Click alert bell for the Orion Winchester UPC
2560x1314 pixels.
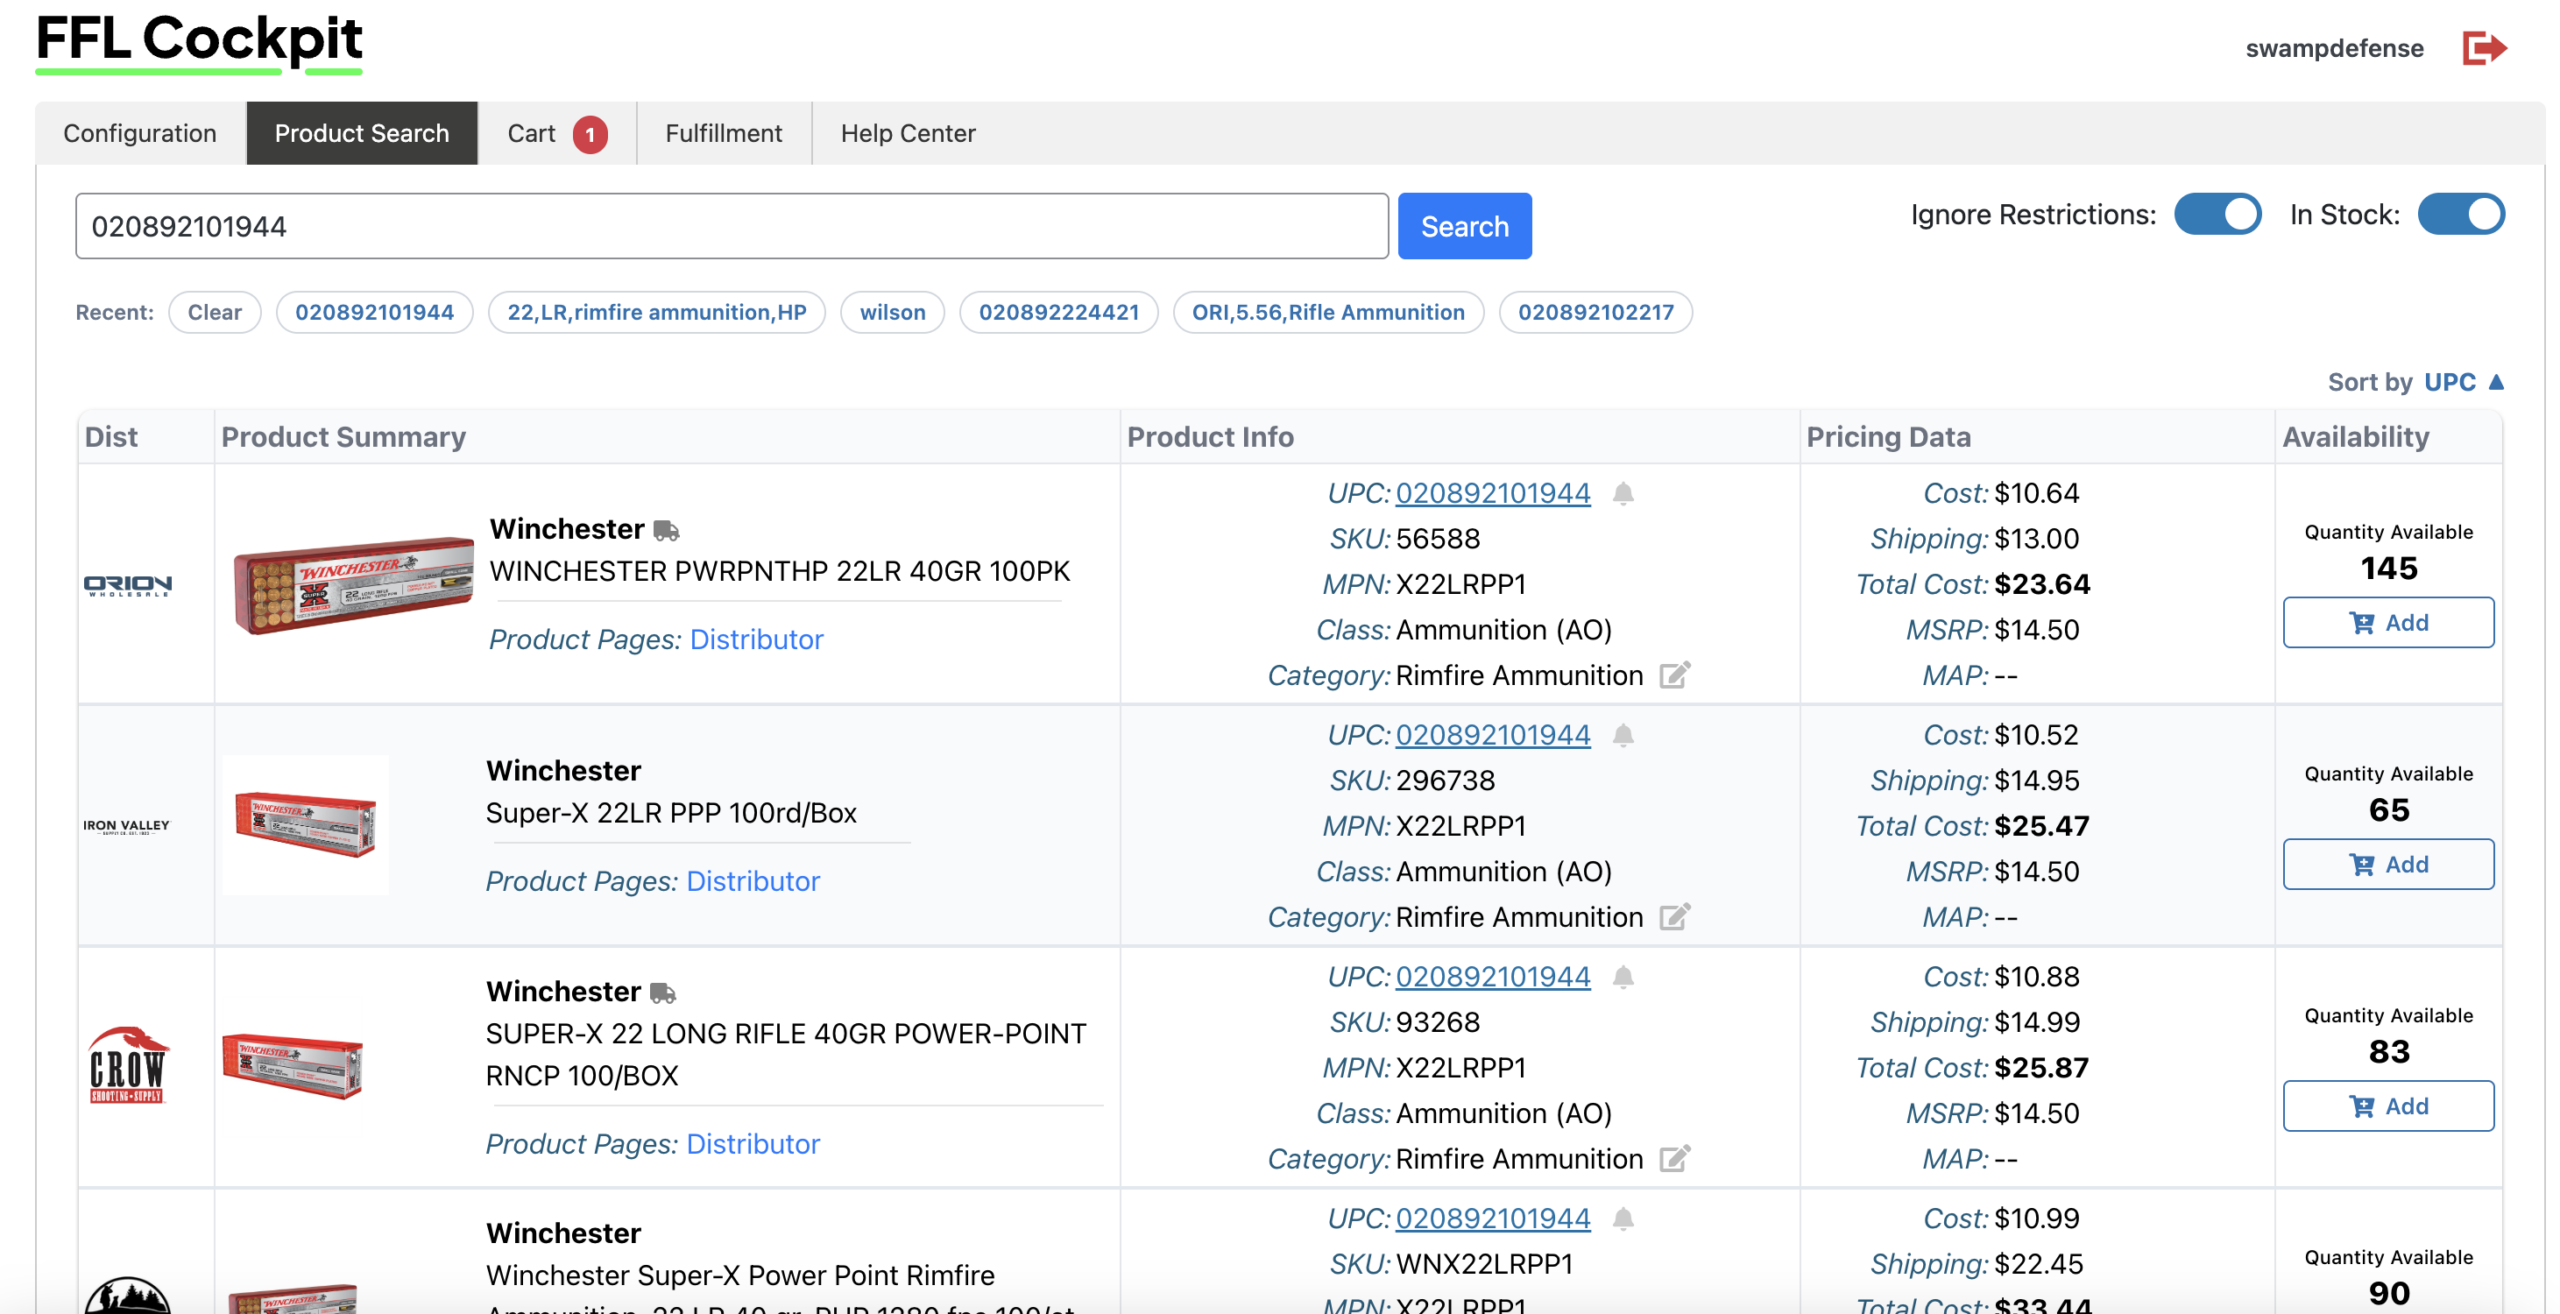pos(1623,494)
